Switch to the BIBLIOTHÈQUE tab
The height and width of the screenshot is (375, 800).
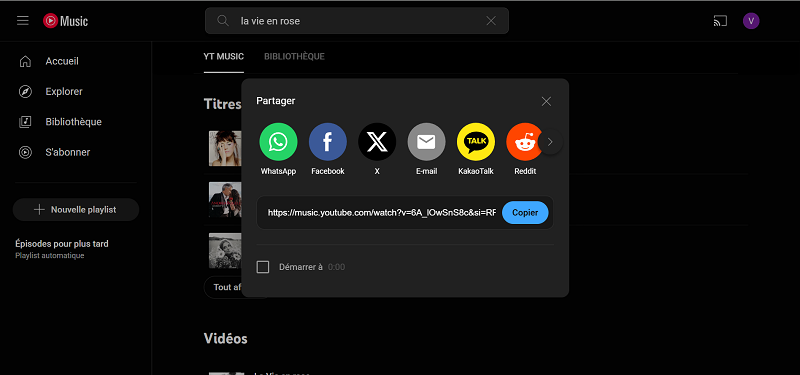click(x=294, y=57)
